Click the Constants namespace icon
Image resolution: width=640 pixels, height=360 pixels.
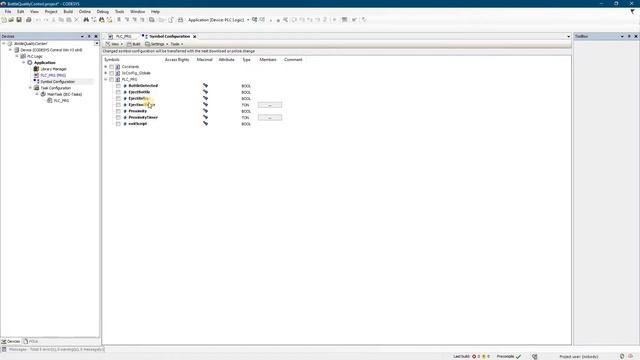(118, 67)
